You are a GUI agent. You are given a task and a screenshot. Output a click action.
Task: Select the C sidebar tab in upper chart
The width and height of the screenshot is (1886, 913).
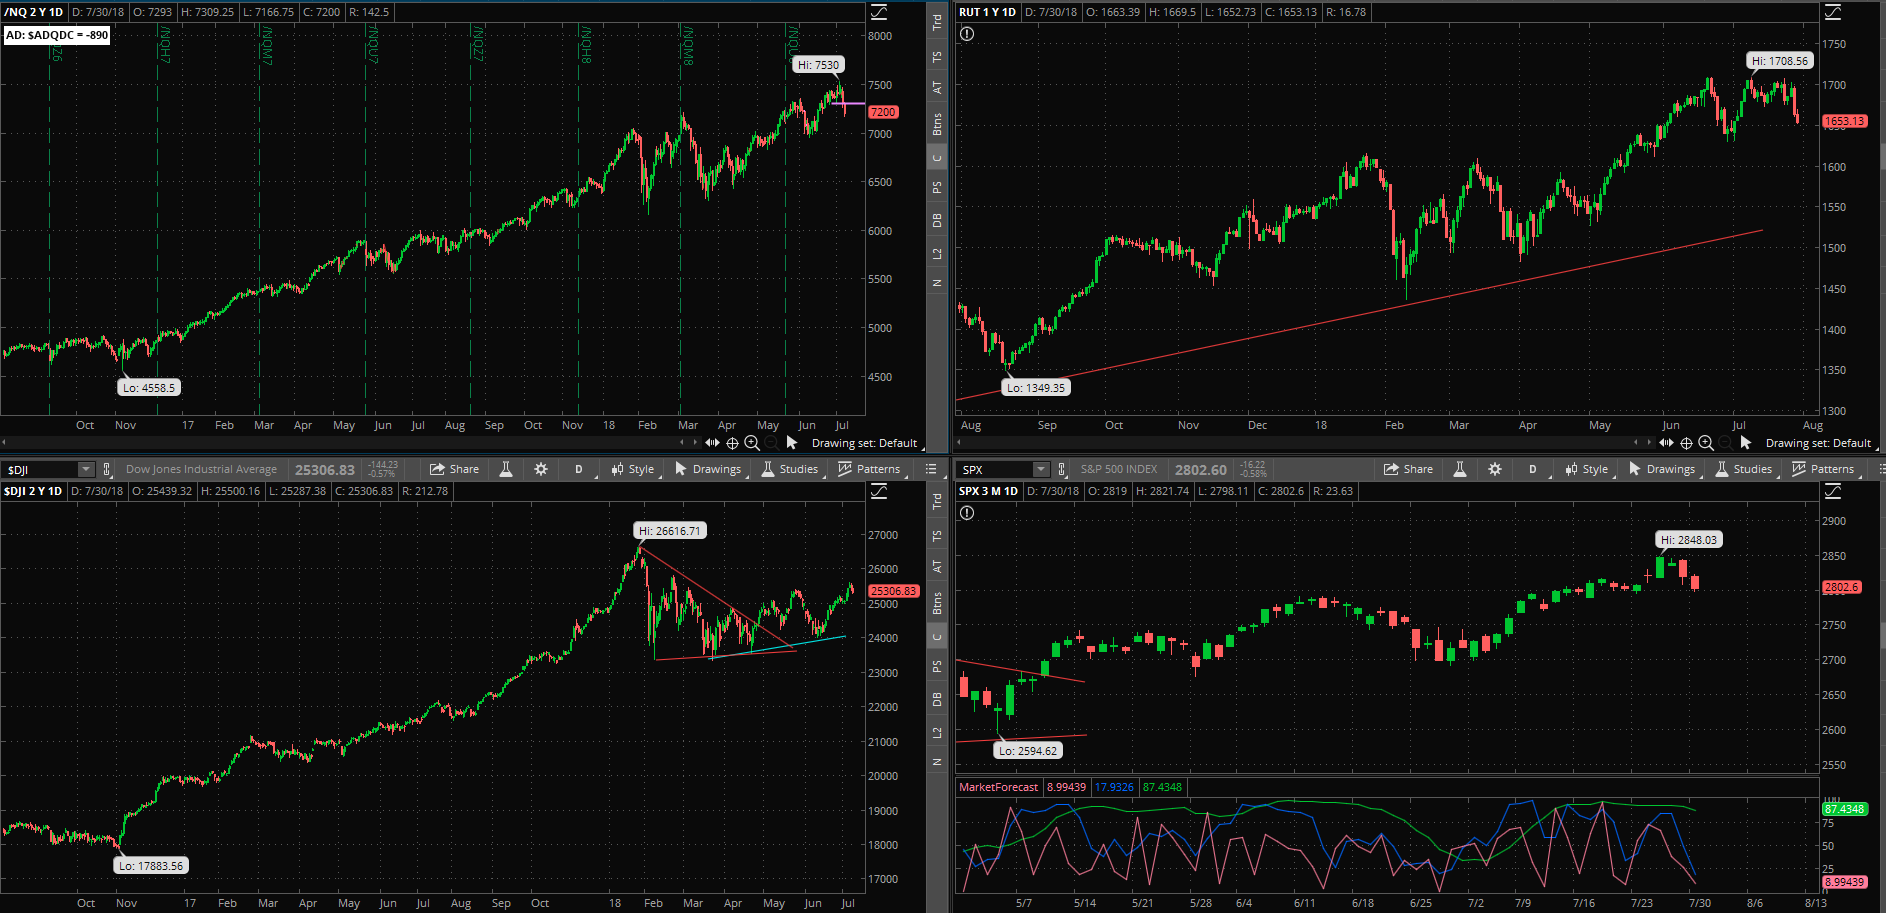click(x=937, y=157)
